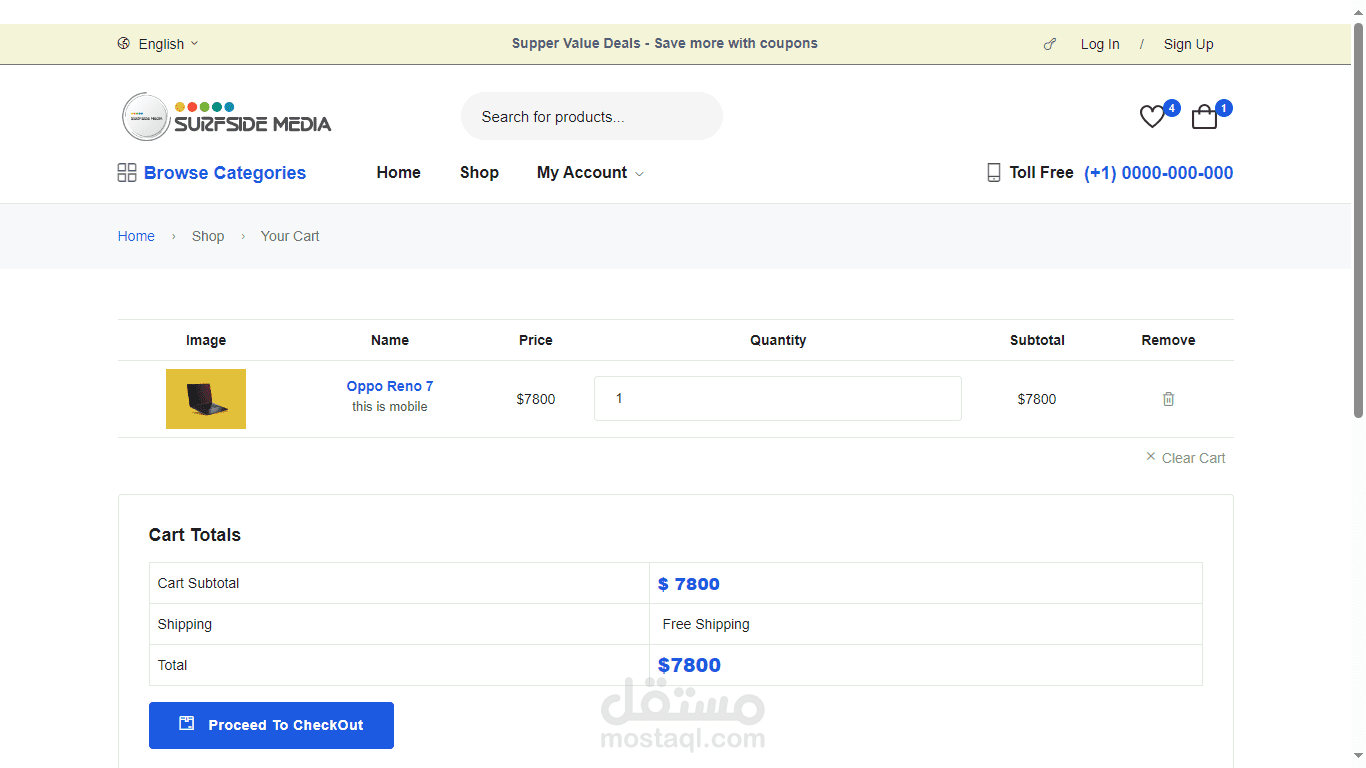Click the 'Name' column header
The height and width of the screenshot is (768, 1366).
390,340
